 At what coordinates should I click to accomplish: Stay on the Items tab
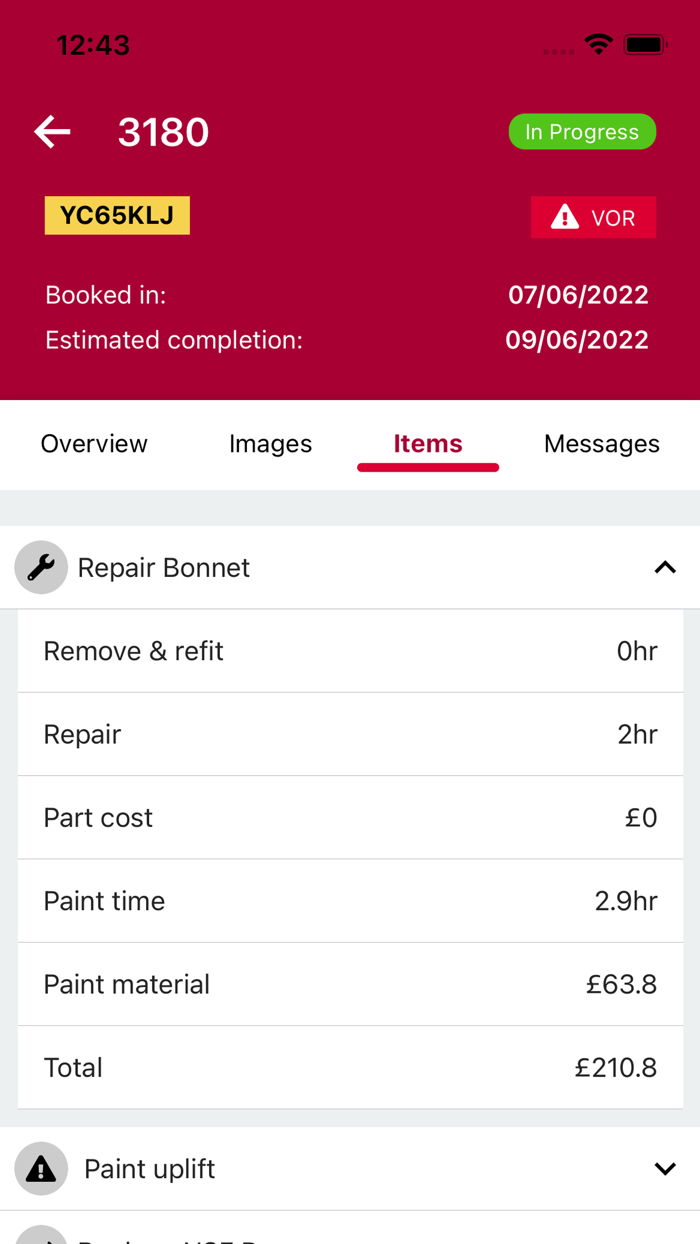point(428,443)
